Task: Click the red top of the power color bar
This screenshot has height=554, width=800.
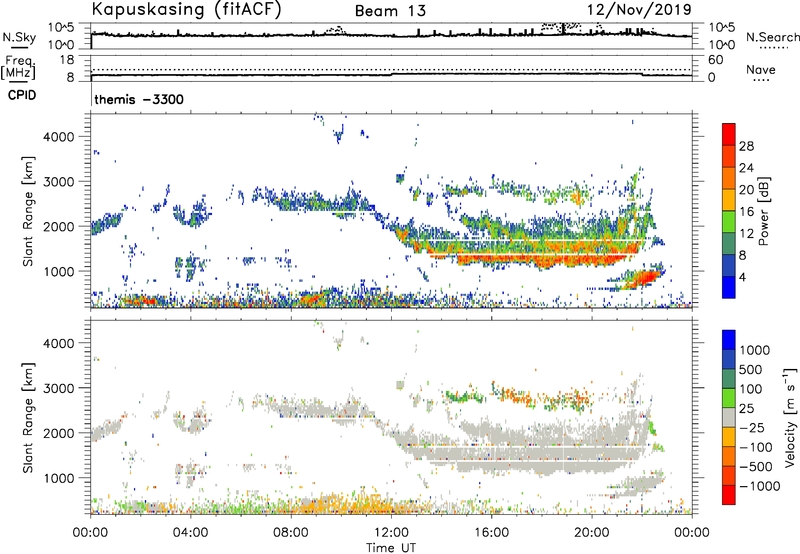Action: 729,134
